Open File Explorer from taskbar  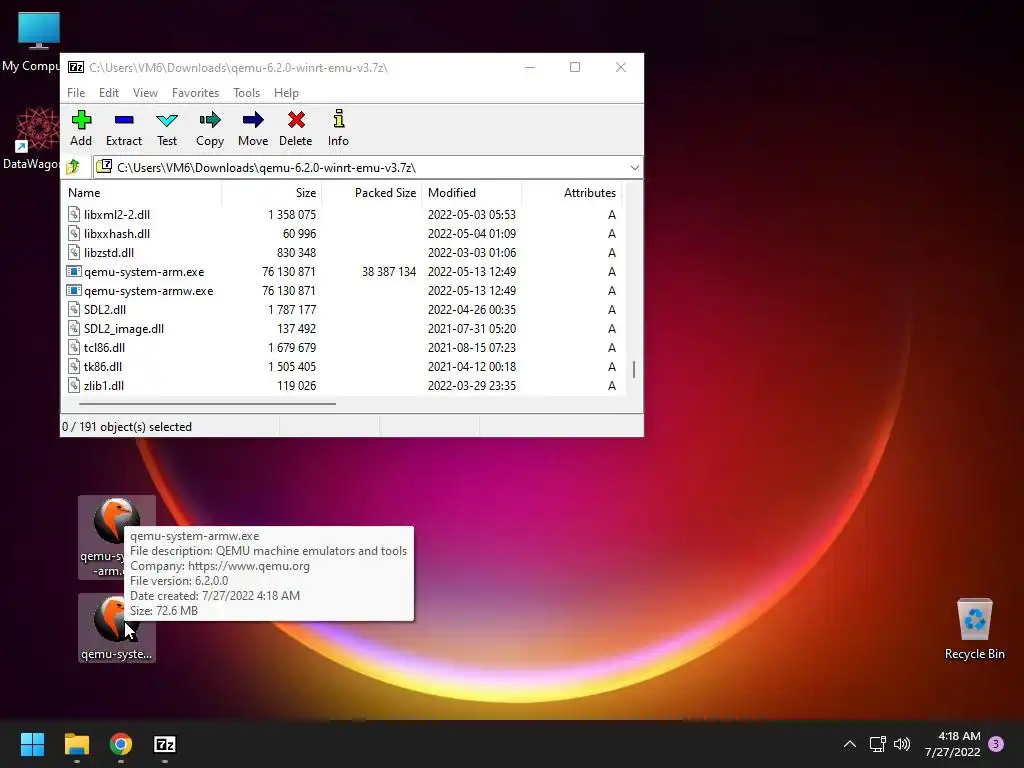[76, 744]
